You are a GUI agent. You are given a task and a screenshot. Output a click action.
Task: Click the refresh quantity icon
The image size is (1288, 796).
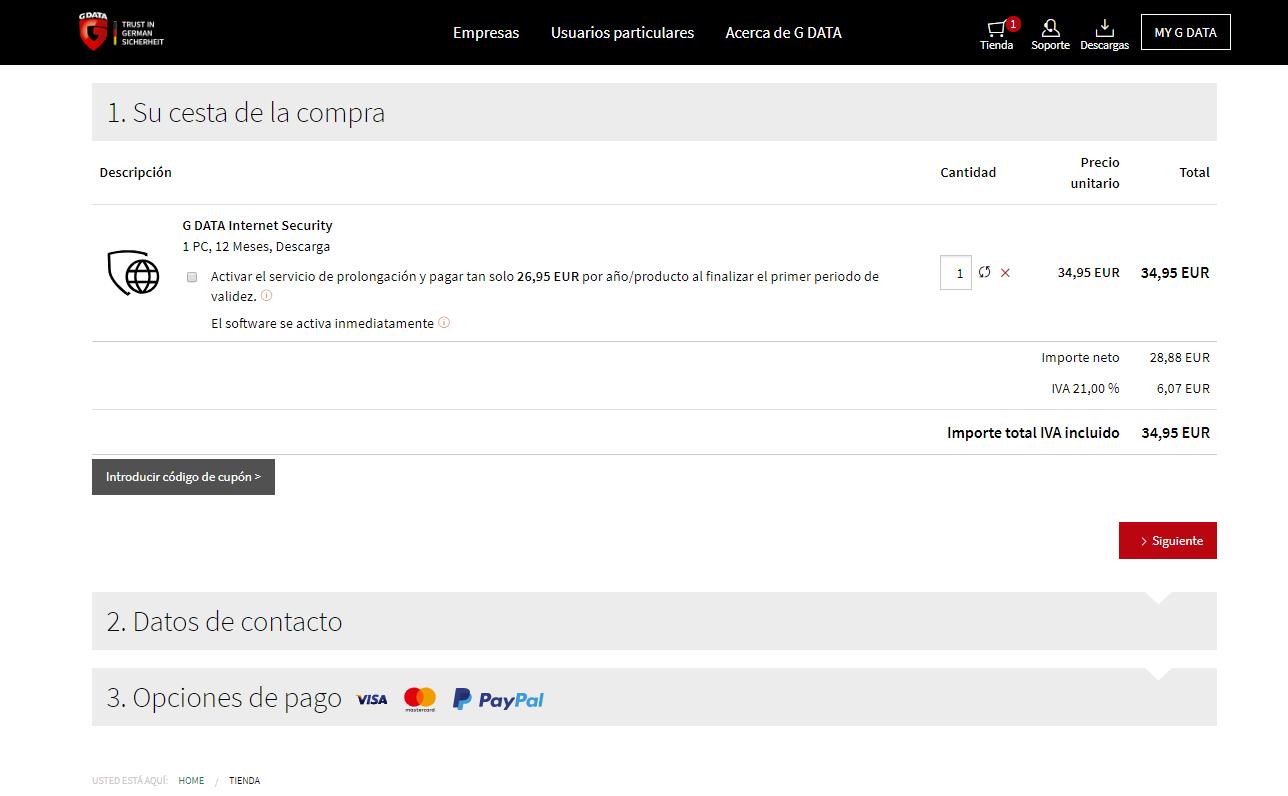(x=985, y=272)
